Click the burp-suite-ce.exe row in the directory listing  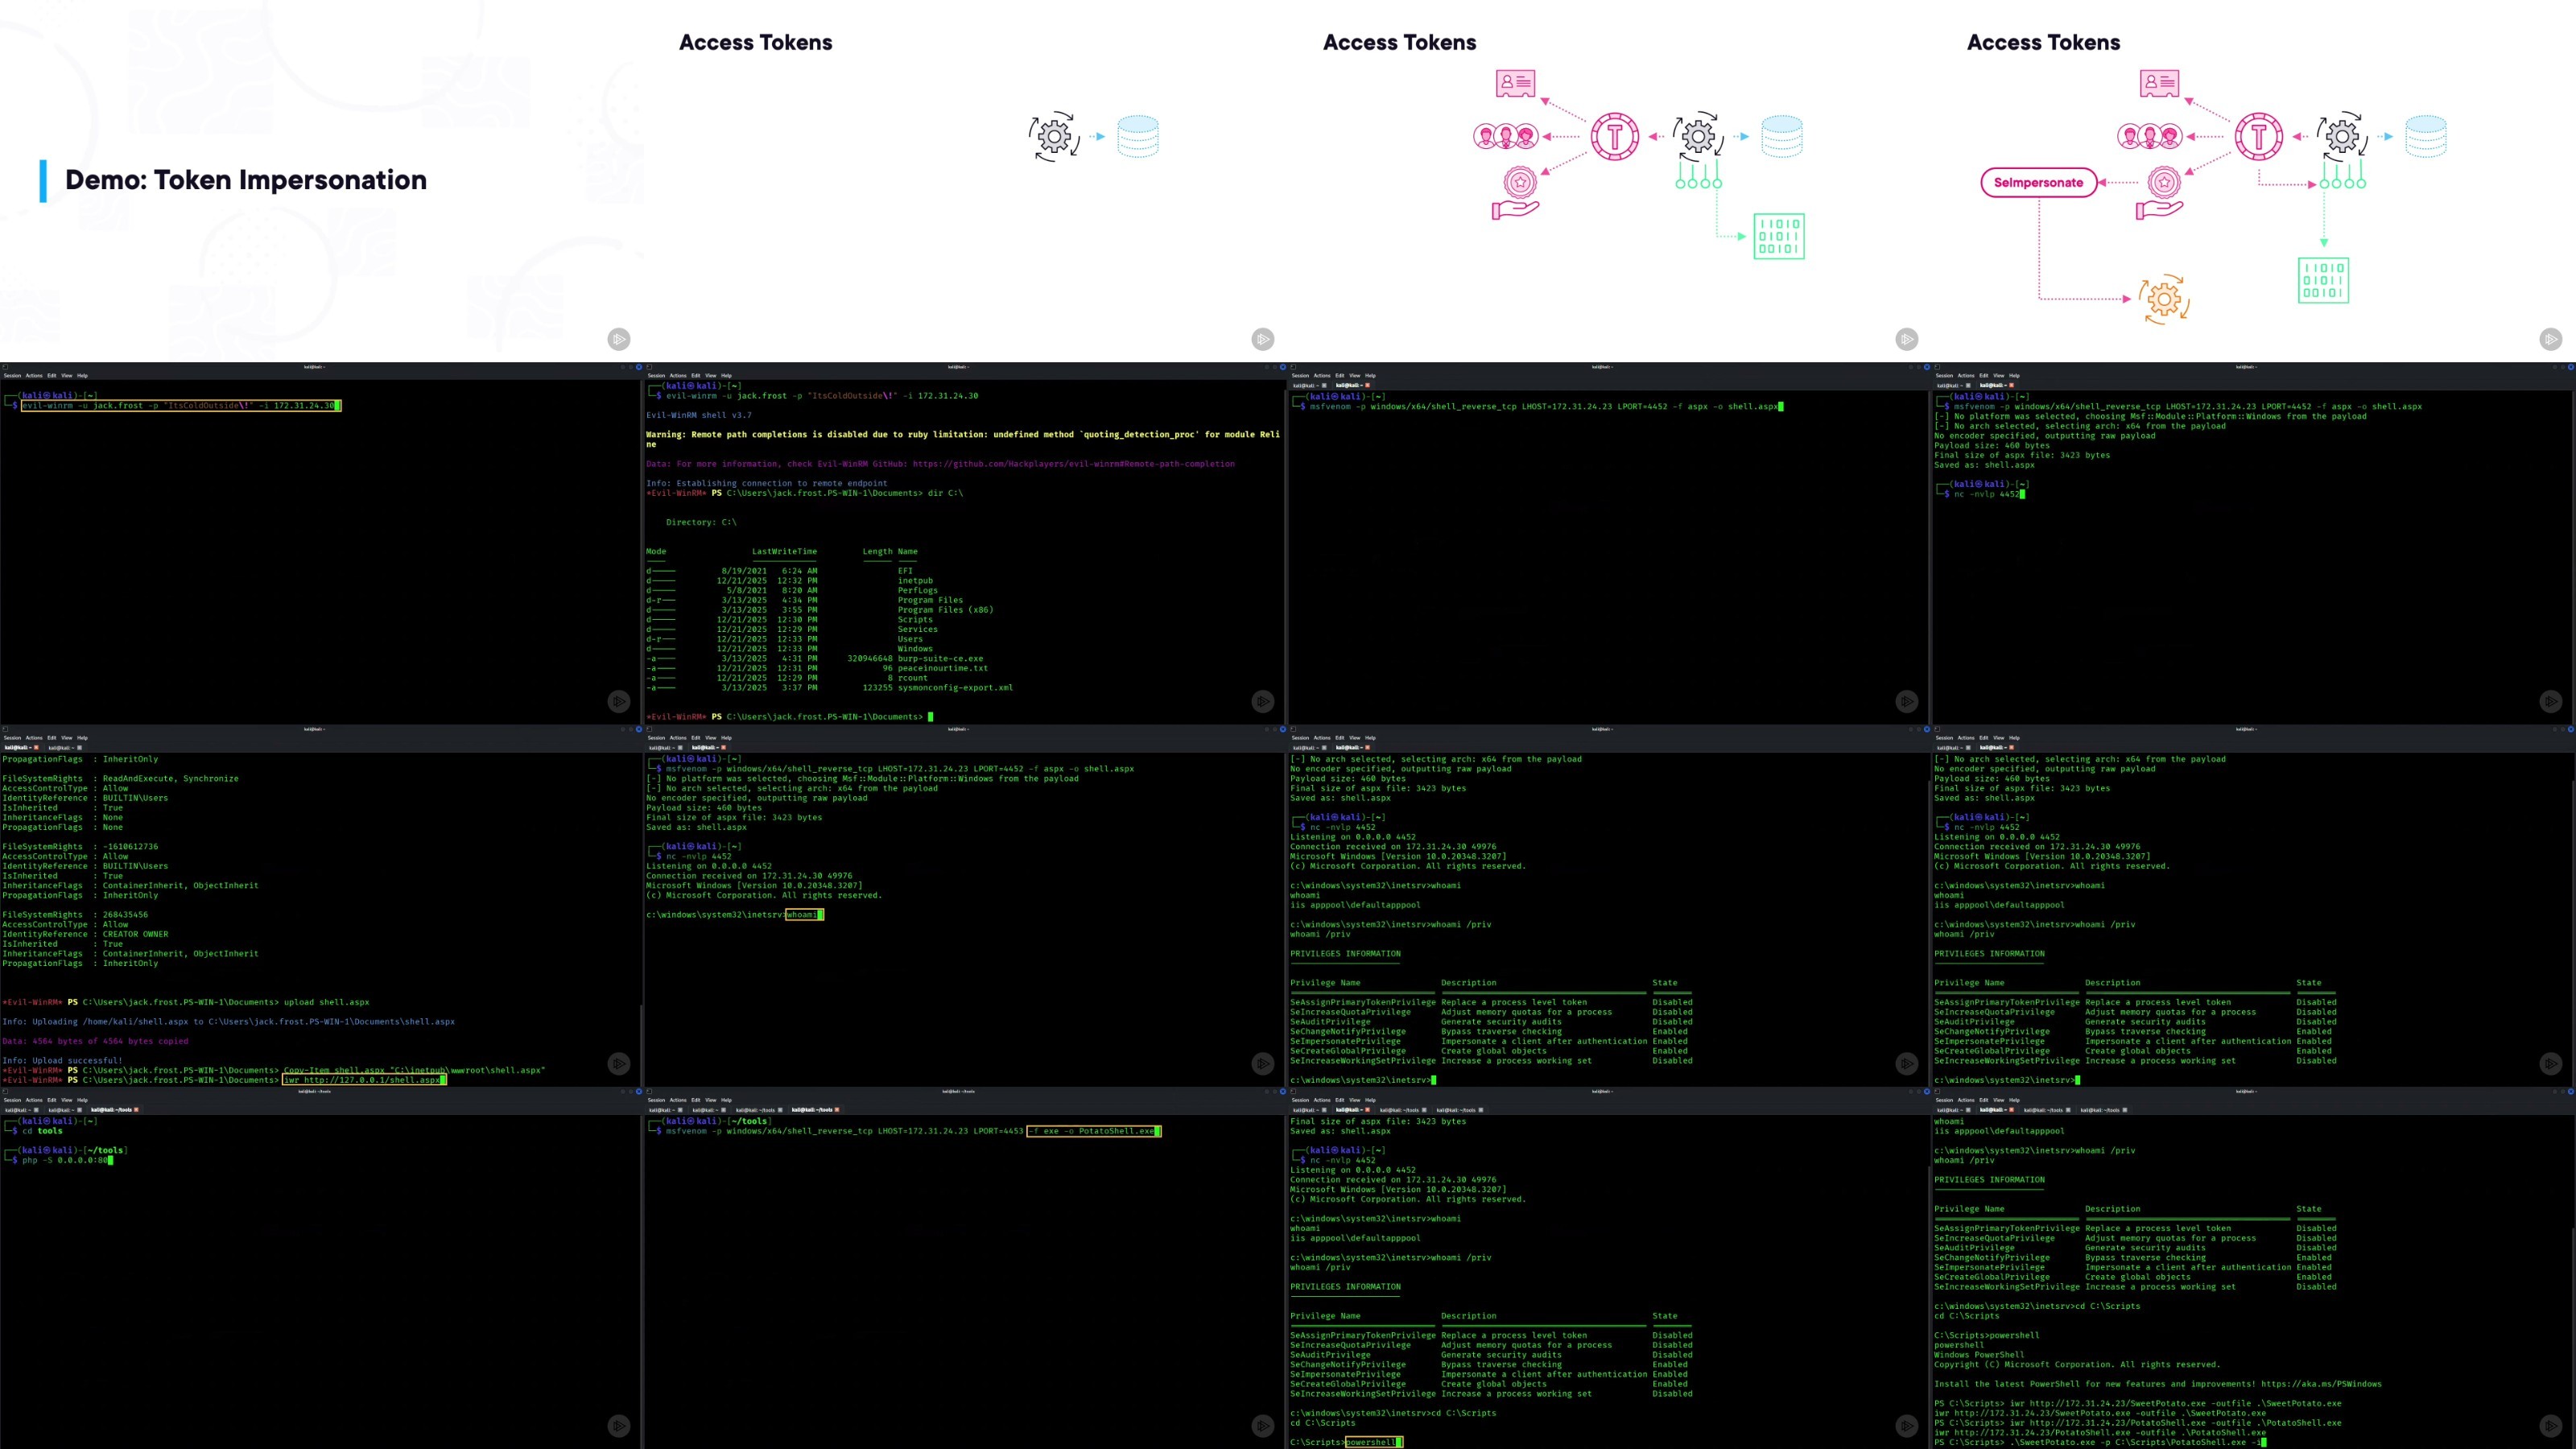816,658
